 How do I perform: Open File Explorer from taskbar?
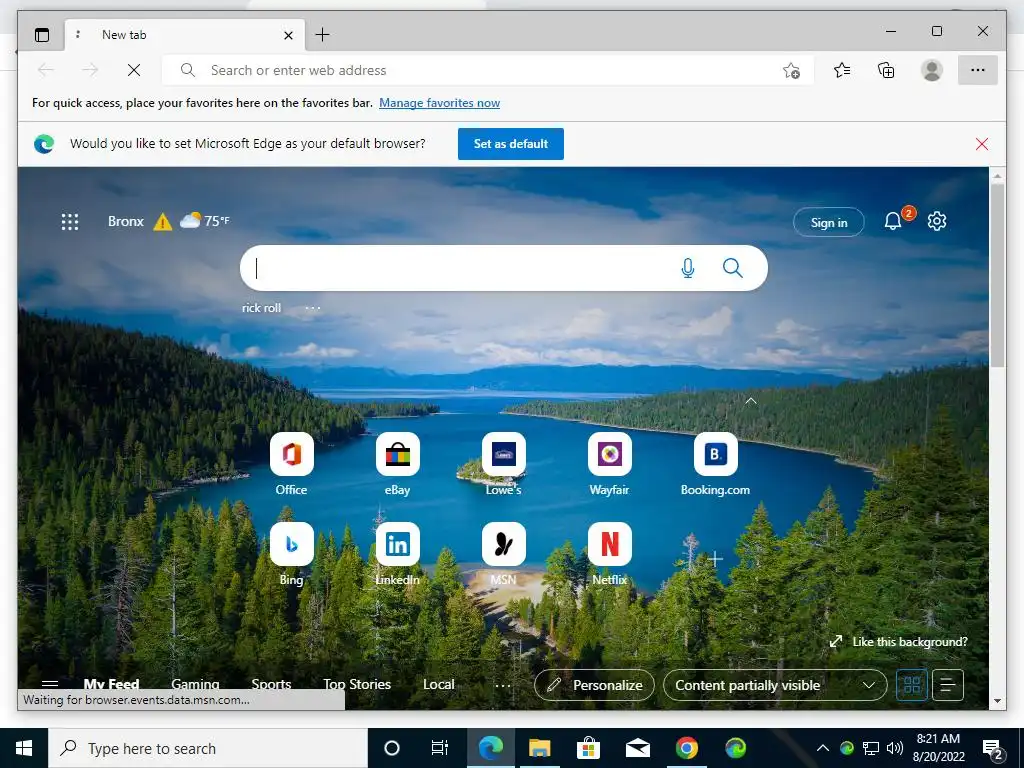click(x=539, y=748)
